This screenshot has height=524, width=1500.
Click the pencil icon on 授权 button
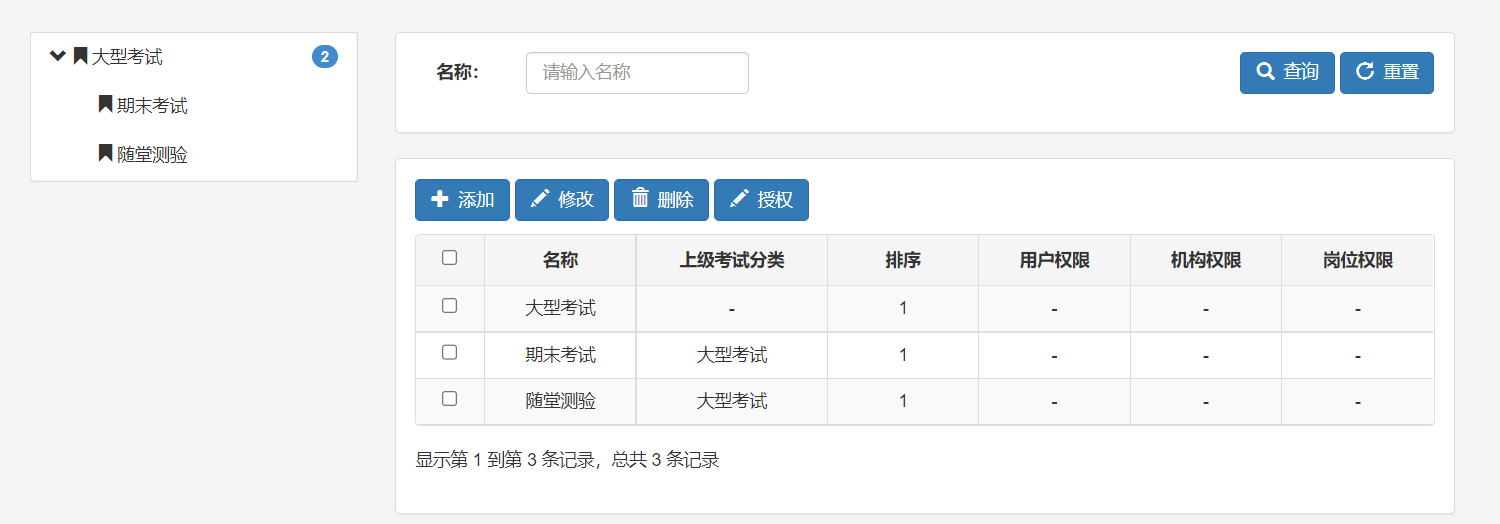click(x=739, y=199)
